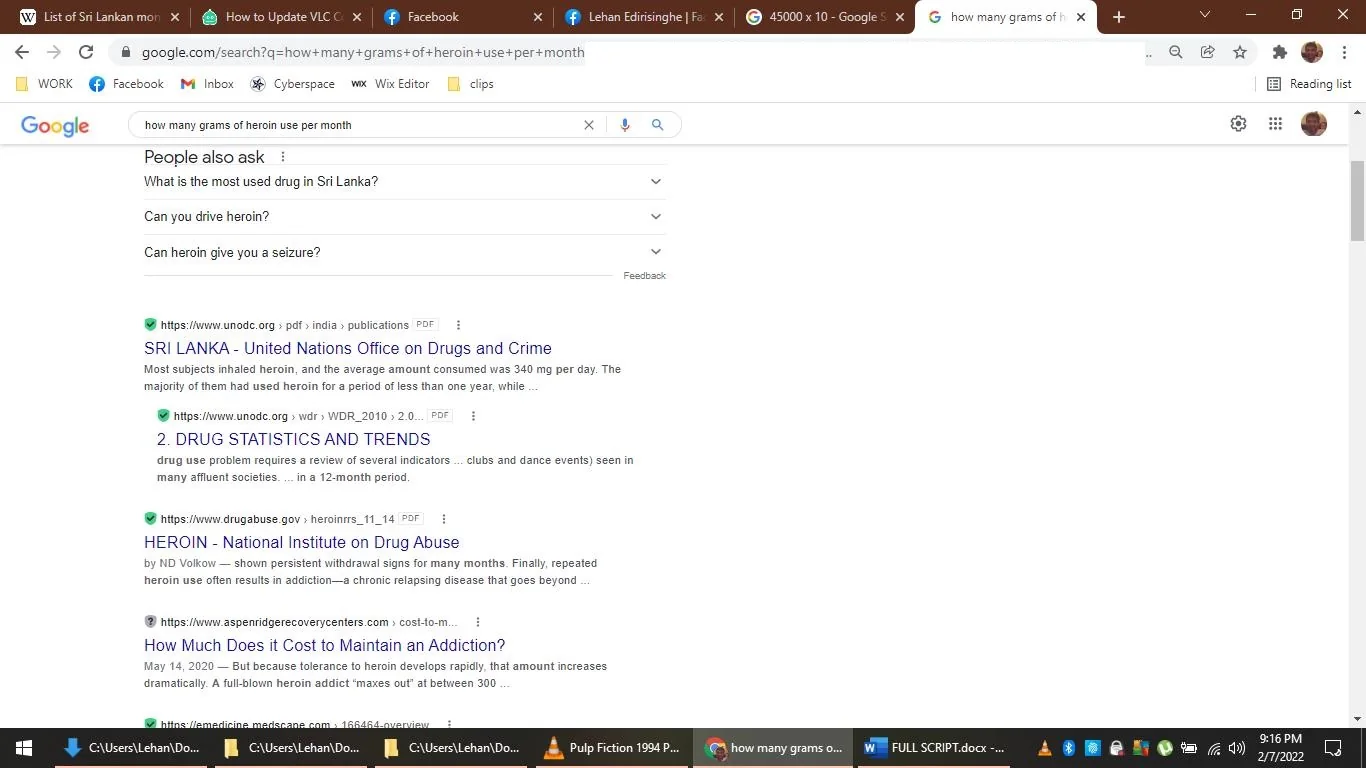
Task: Open the Cyberspace bookmark
Action: [x=293, y=84]
